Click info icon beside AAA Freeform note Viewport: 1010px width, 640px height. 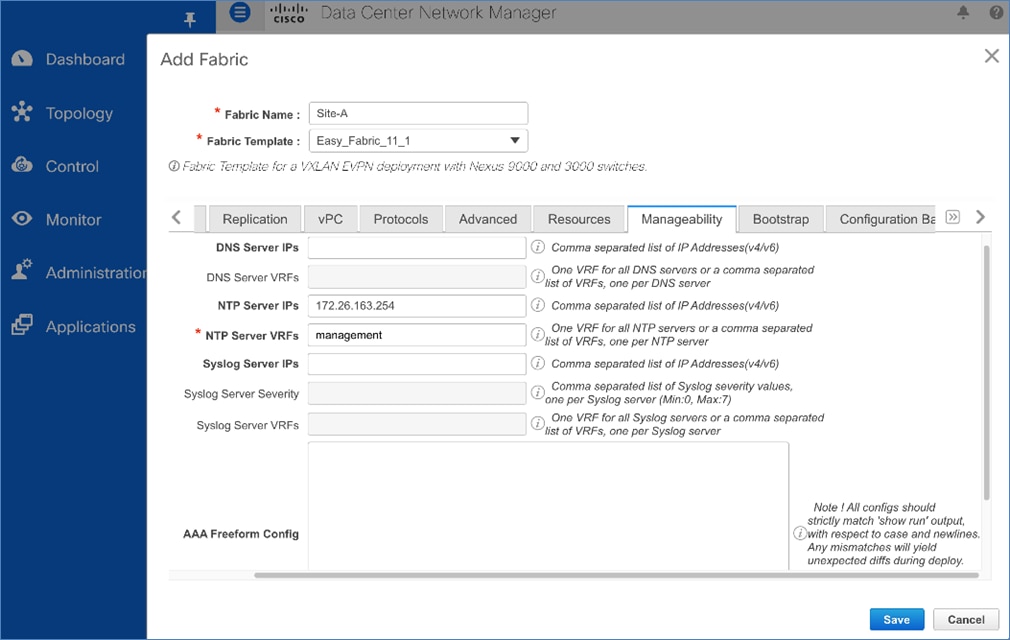(x=799, y=533)
